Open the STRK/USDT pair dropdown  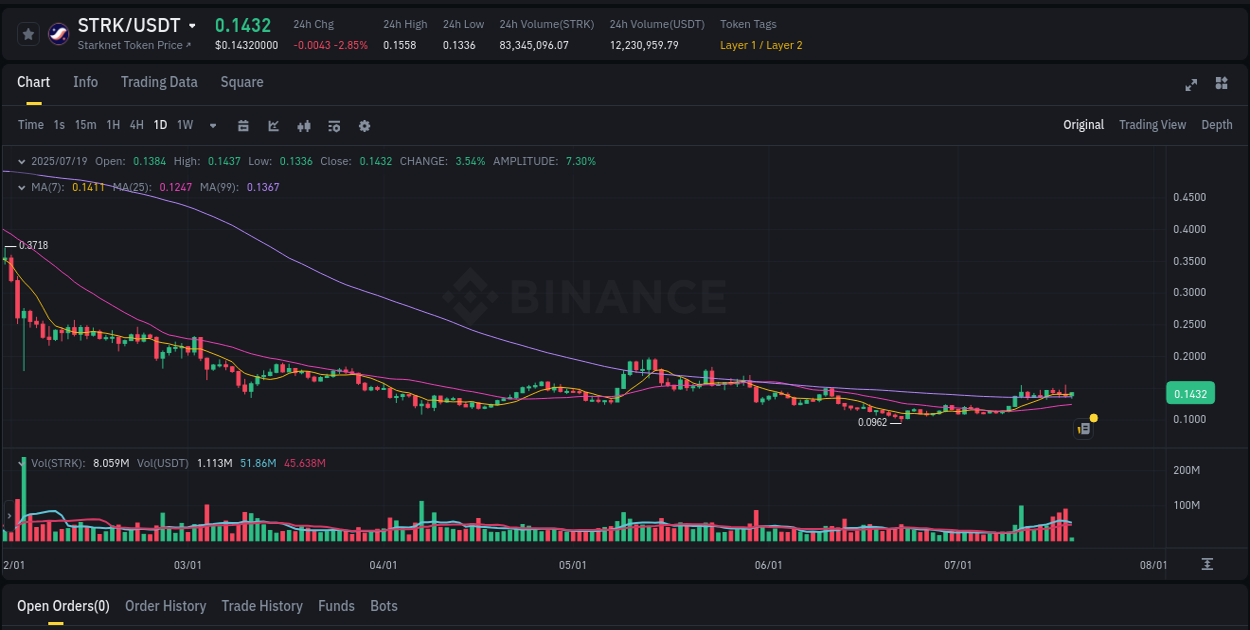tap(195, 25)
